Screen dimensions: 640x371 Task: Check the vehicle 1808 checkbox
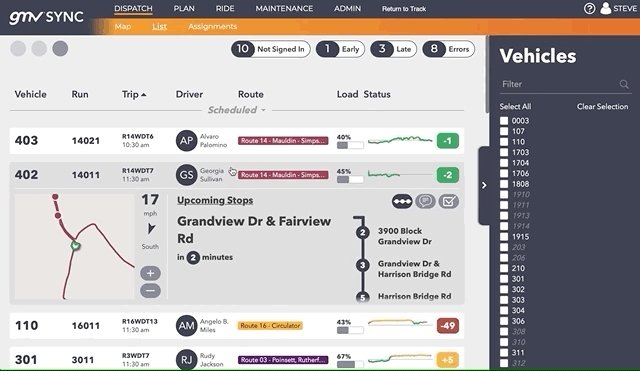point(504,184)
